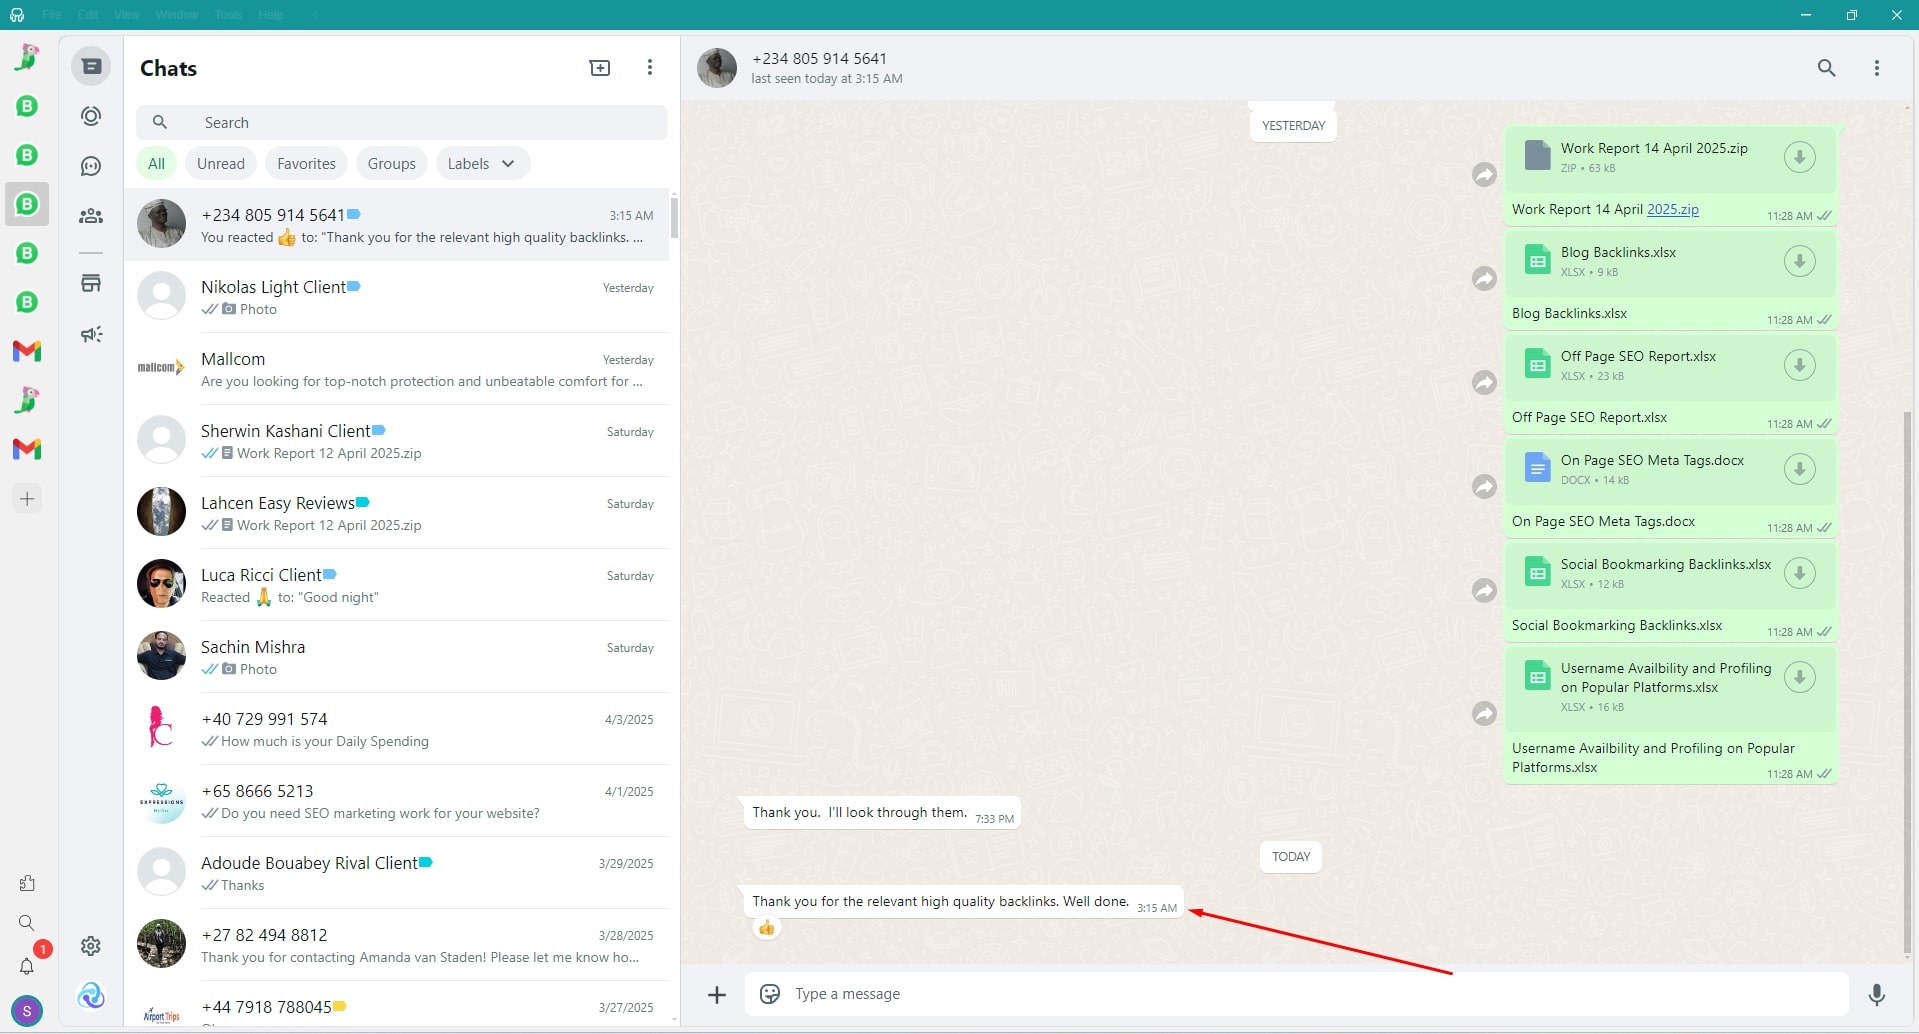1919x1034 pixels.
Task: Download Work Report 14 April 2025.zip
Action: click(x=1799, y=157)
